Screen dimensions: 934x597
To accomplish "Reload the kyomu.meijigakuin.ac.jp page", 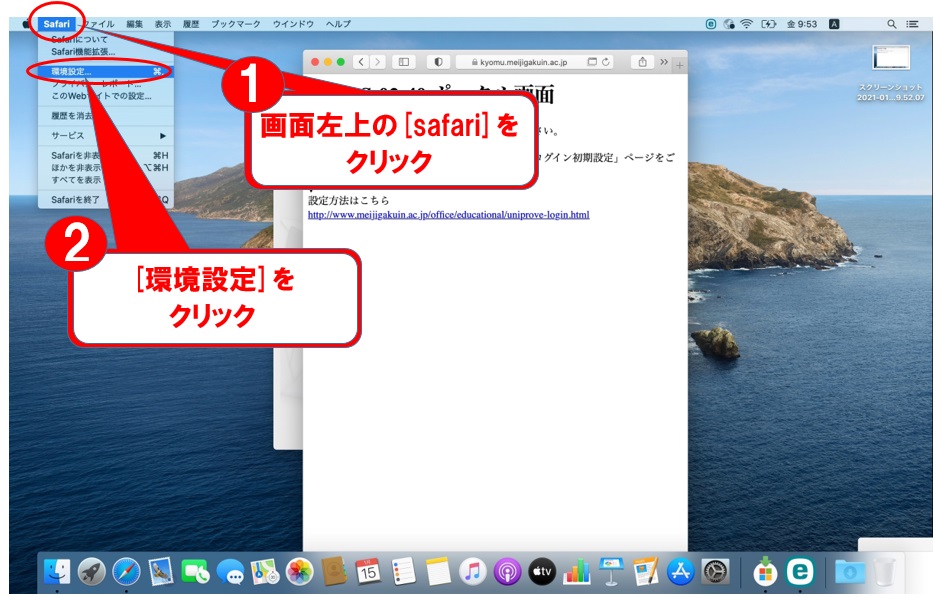I will point(606,62).
